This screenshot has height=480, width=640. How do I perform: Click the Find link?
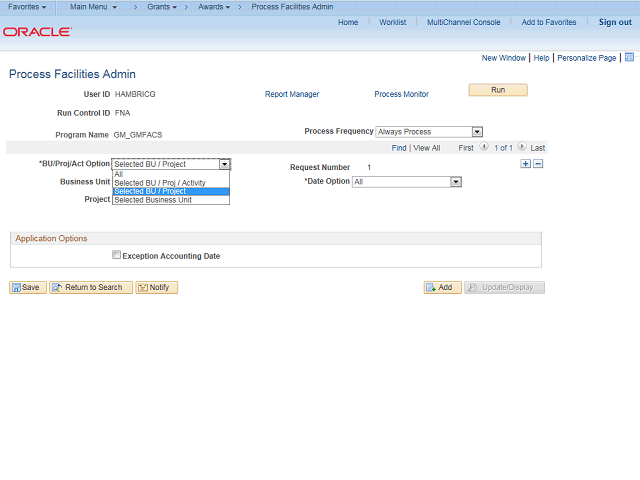pos(399,148)
